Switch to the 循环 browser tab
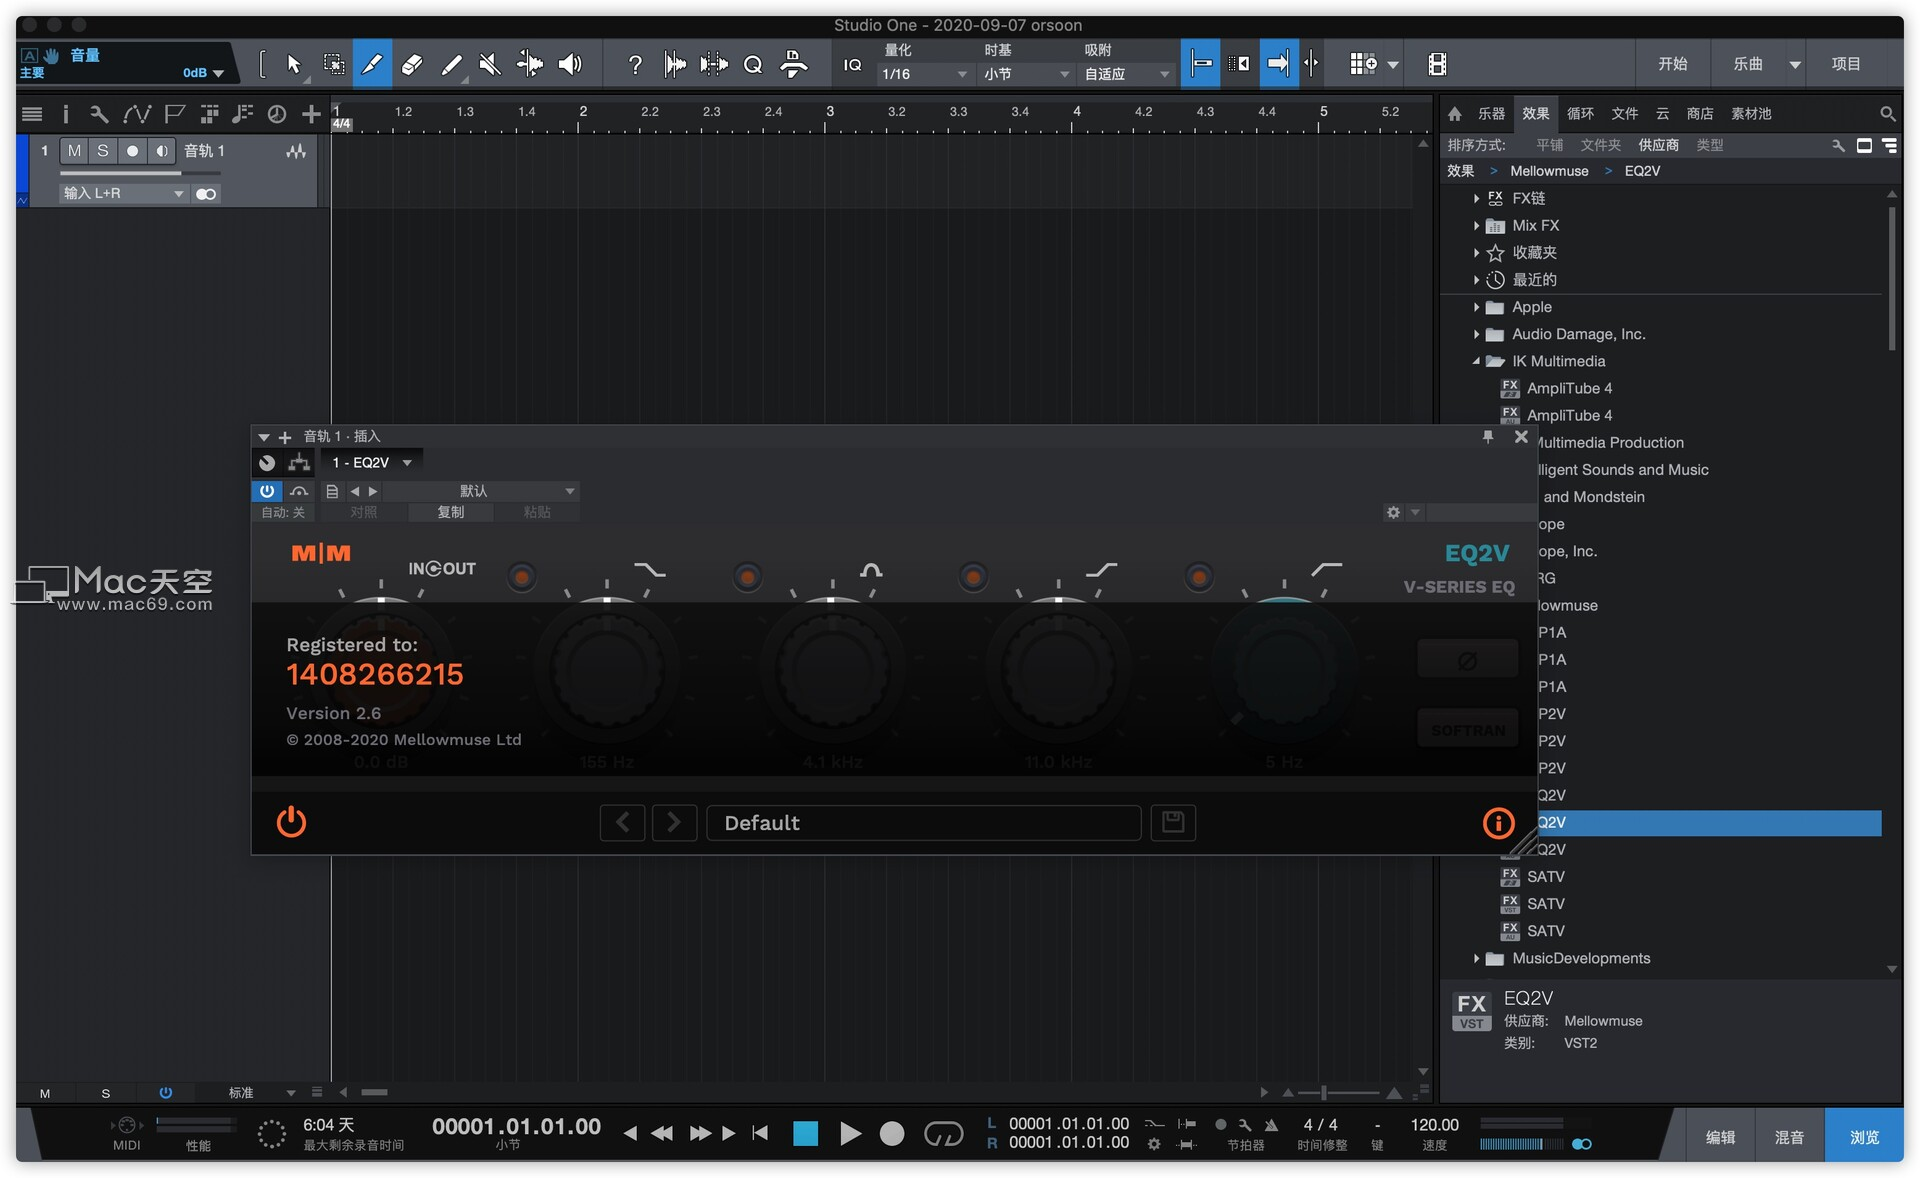Image resolution: width=1920 pixels, height=1178 pixels. click(x=1580, y=114)
